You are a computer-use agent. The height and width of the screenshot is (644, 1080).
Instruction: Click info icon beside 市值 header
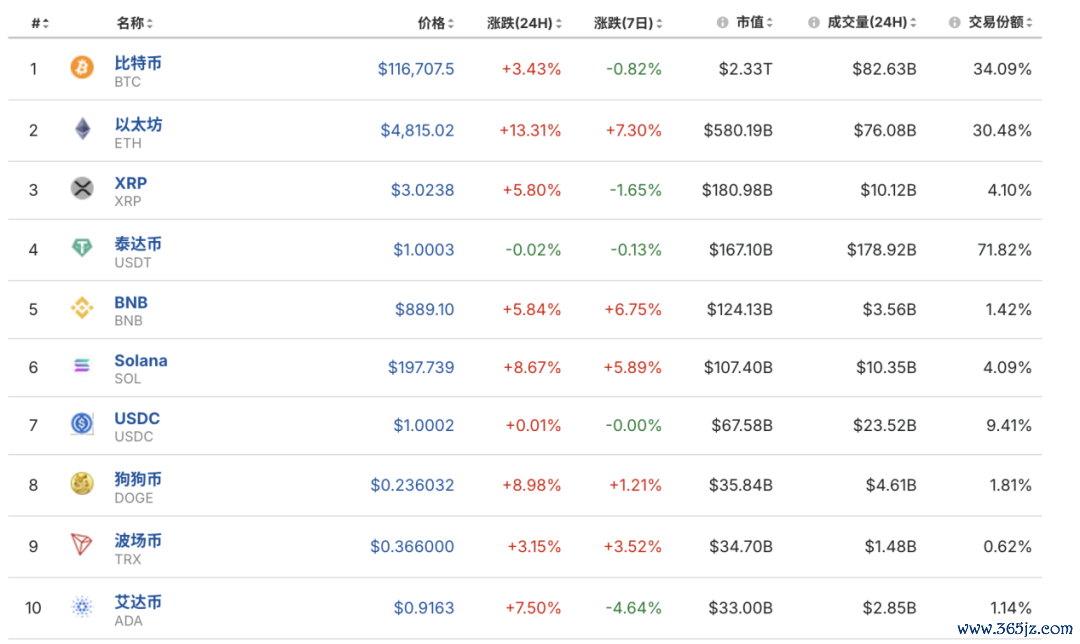pyautogui.click(x=722, y=23)
